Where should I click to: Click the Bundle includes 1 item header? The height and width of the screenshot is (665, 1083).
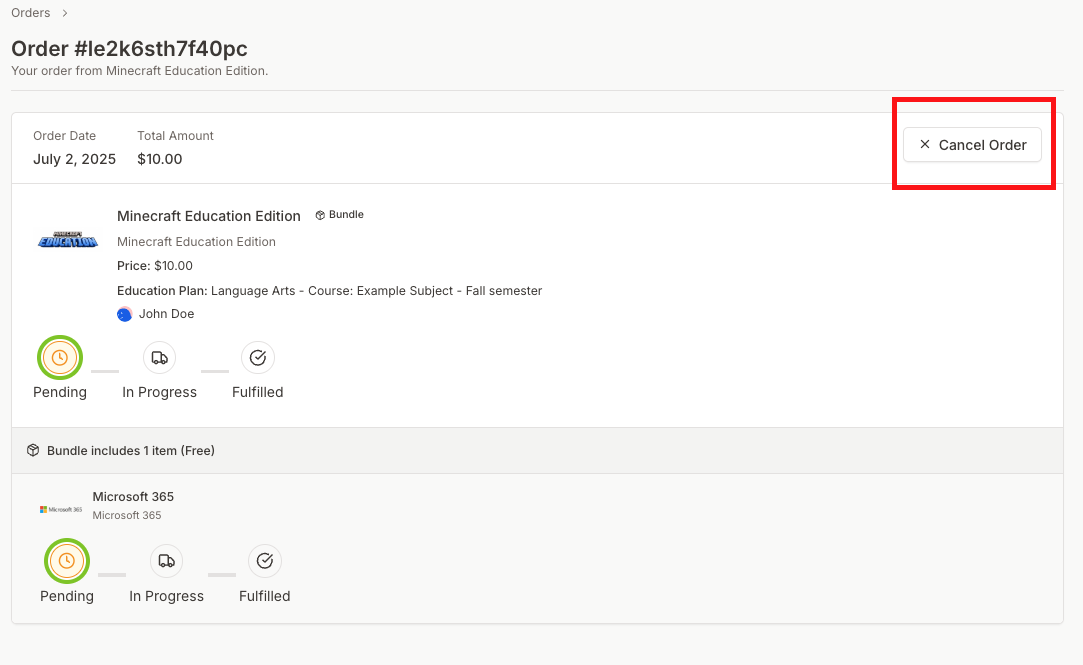pos(130,451)
